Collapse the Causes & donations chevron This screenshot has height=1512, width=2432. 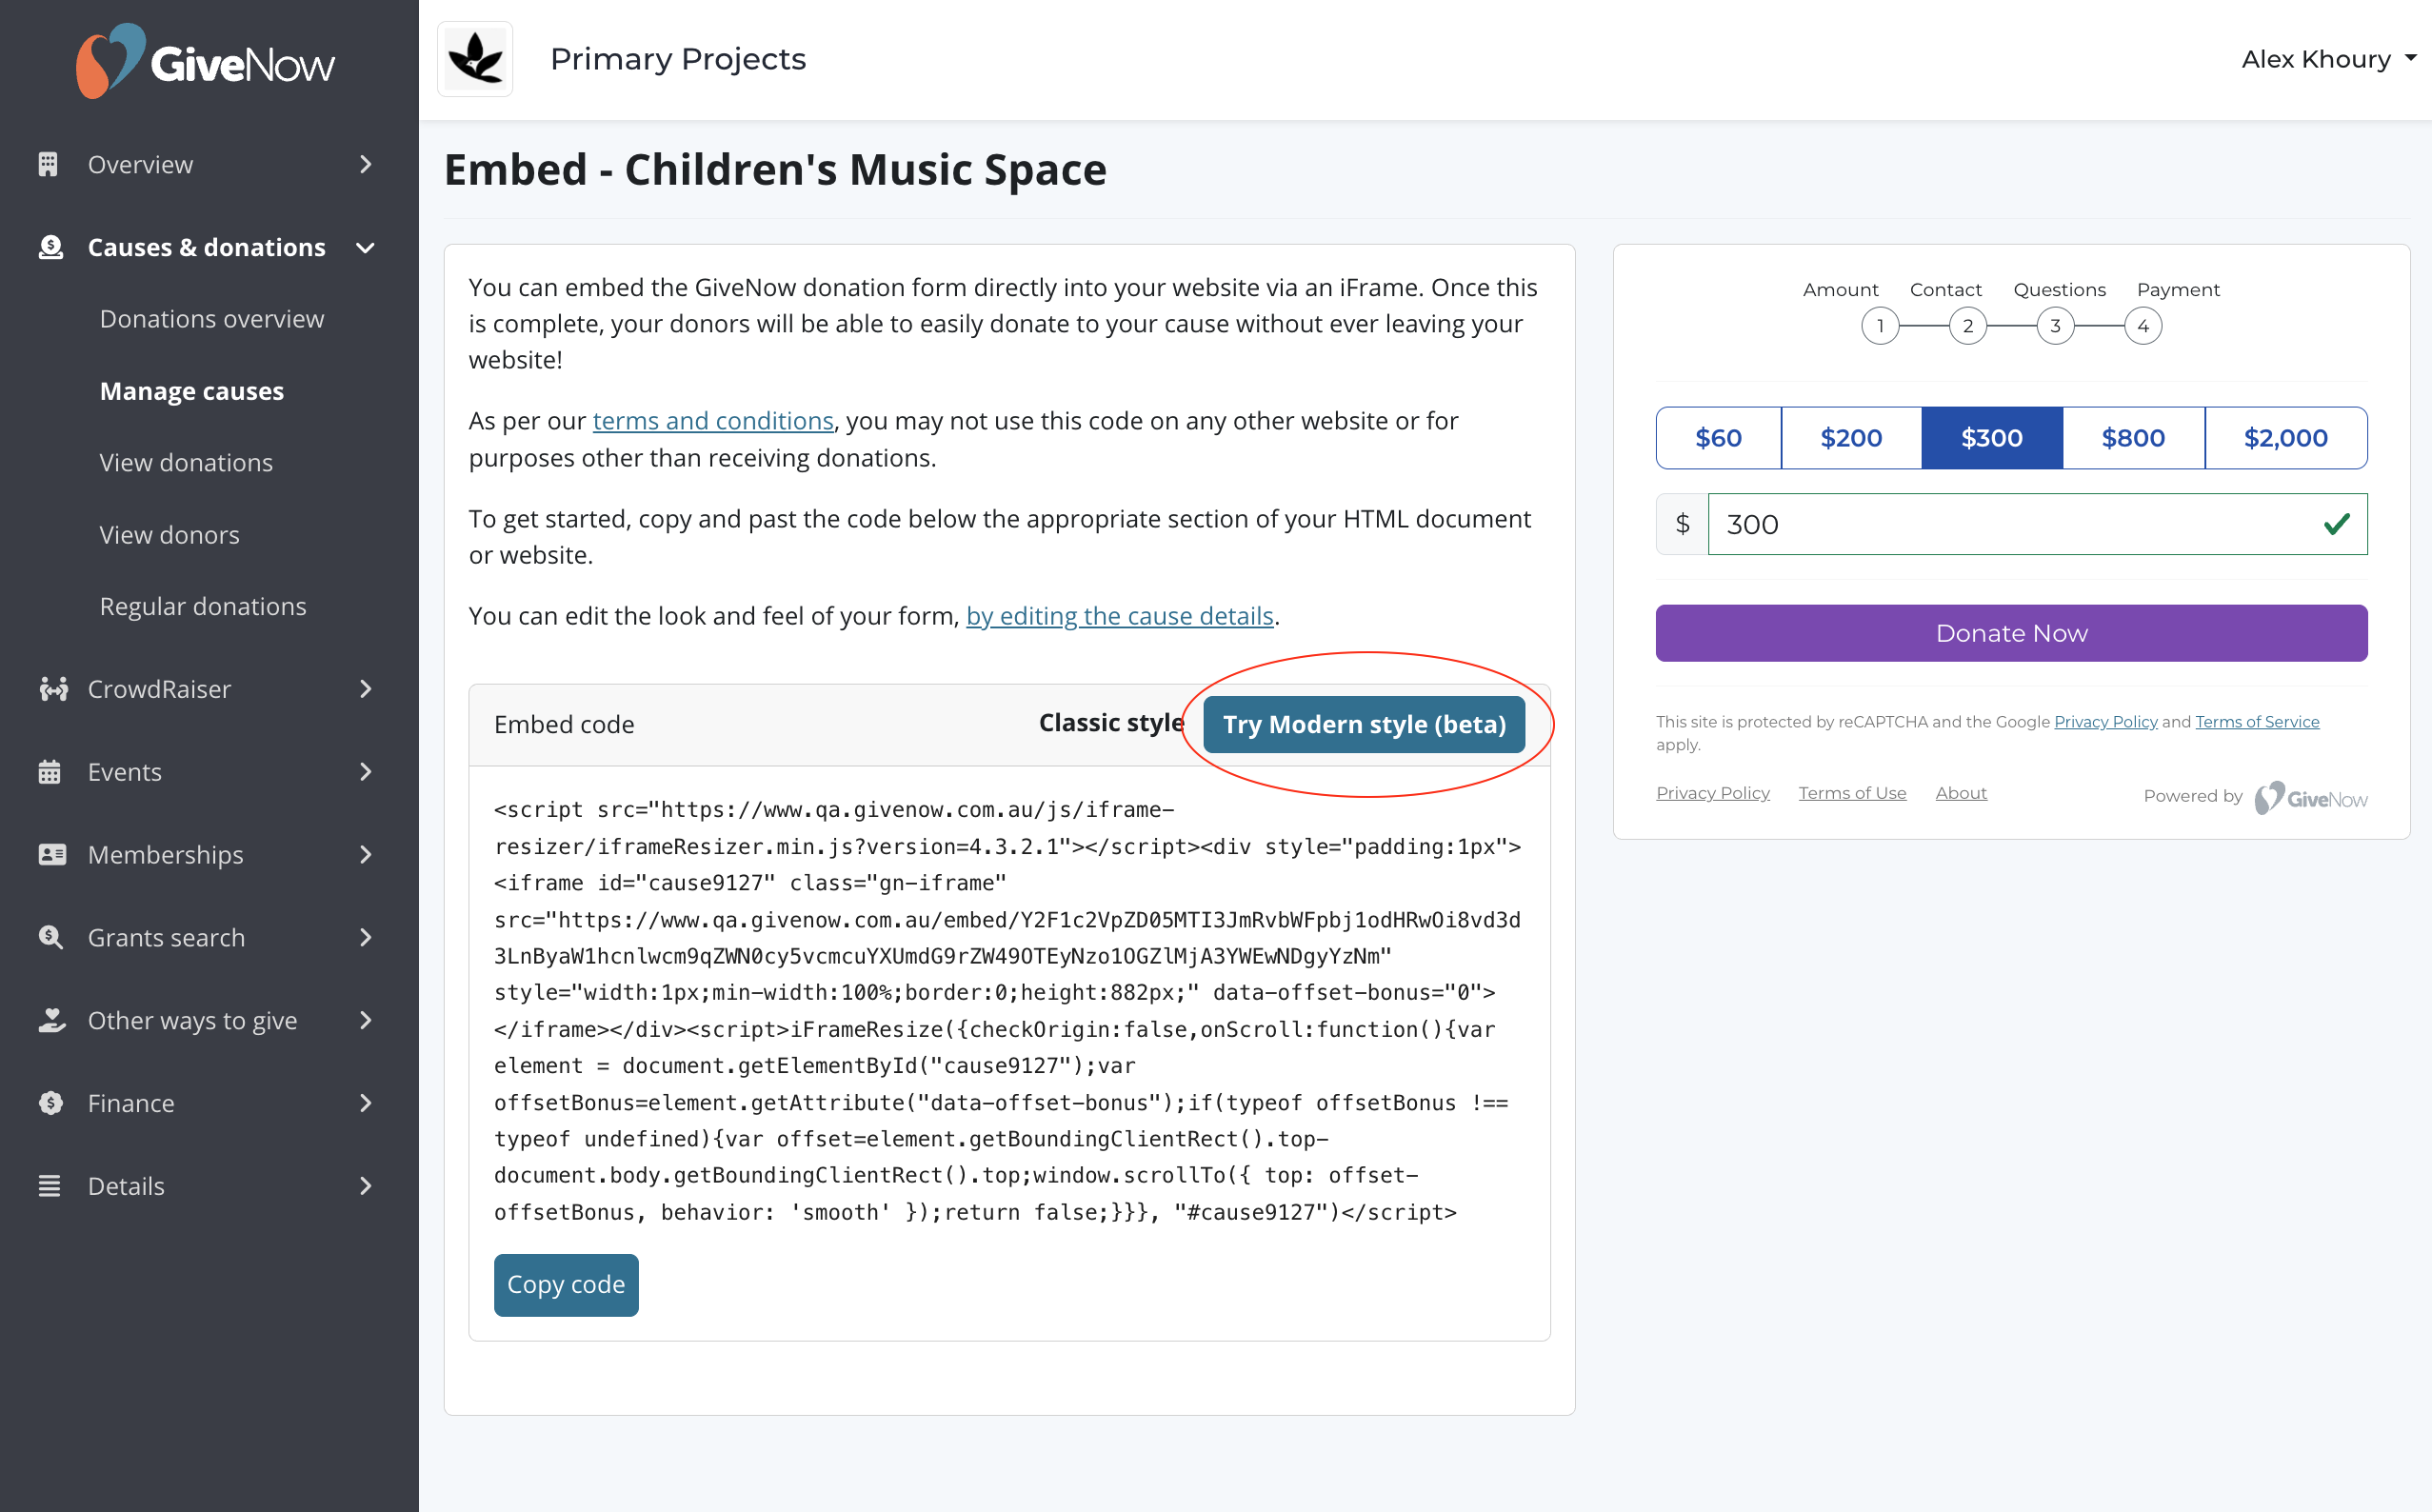point(366,247)
